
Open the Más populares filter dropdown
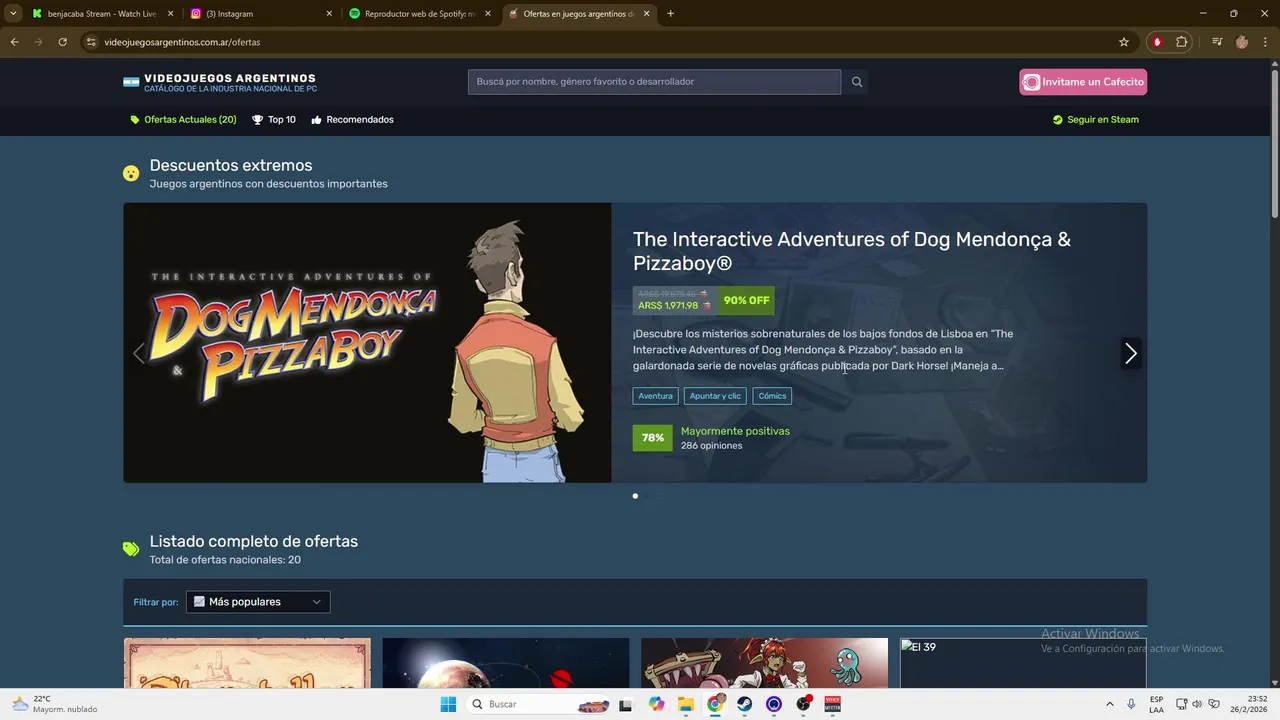point(258,602)
